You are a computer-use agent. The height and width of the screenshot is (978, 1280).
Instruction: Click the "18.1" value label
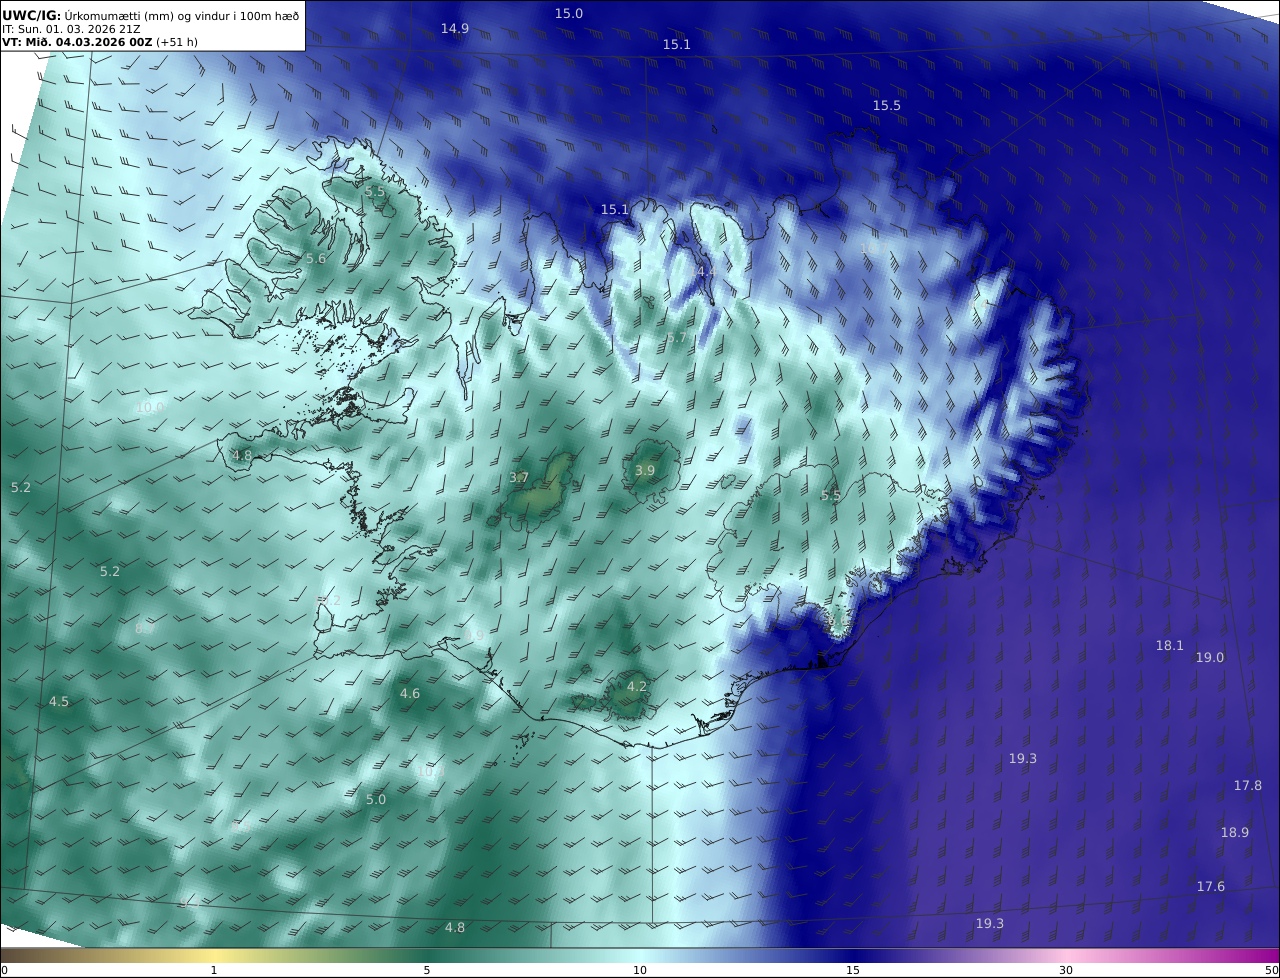click(1170, 646)
